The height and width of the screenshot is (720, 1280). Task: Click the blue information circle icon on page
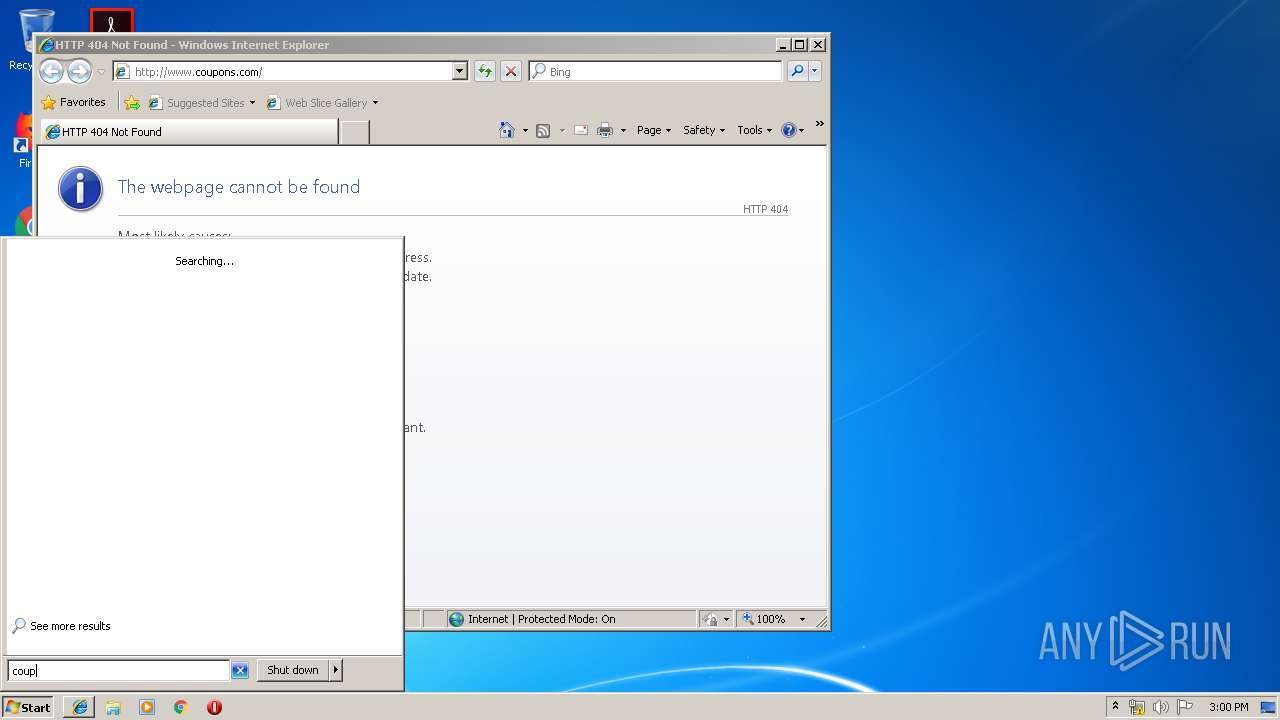[81, 189]
